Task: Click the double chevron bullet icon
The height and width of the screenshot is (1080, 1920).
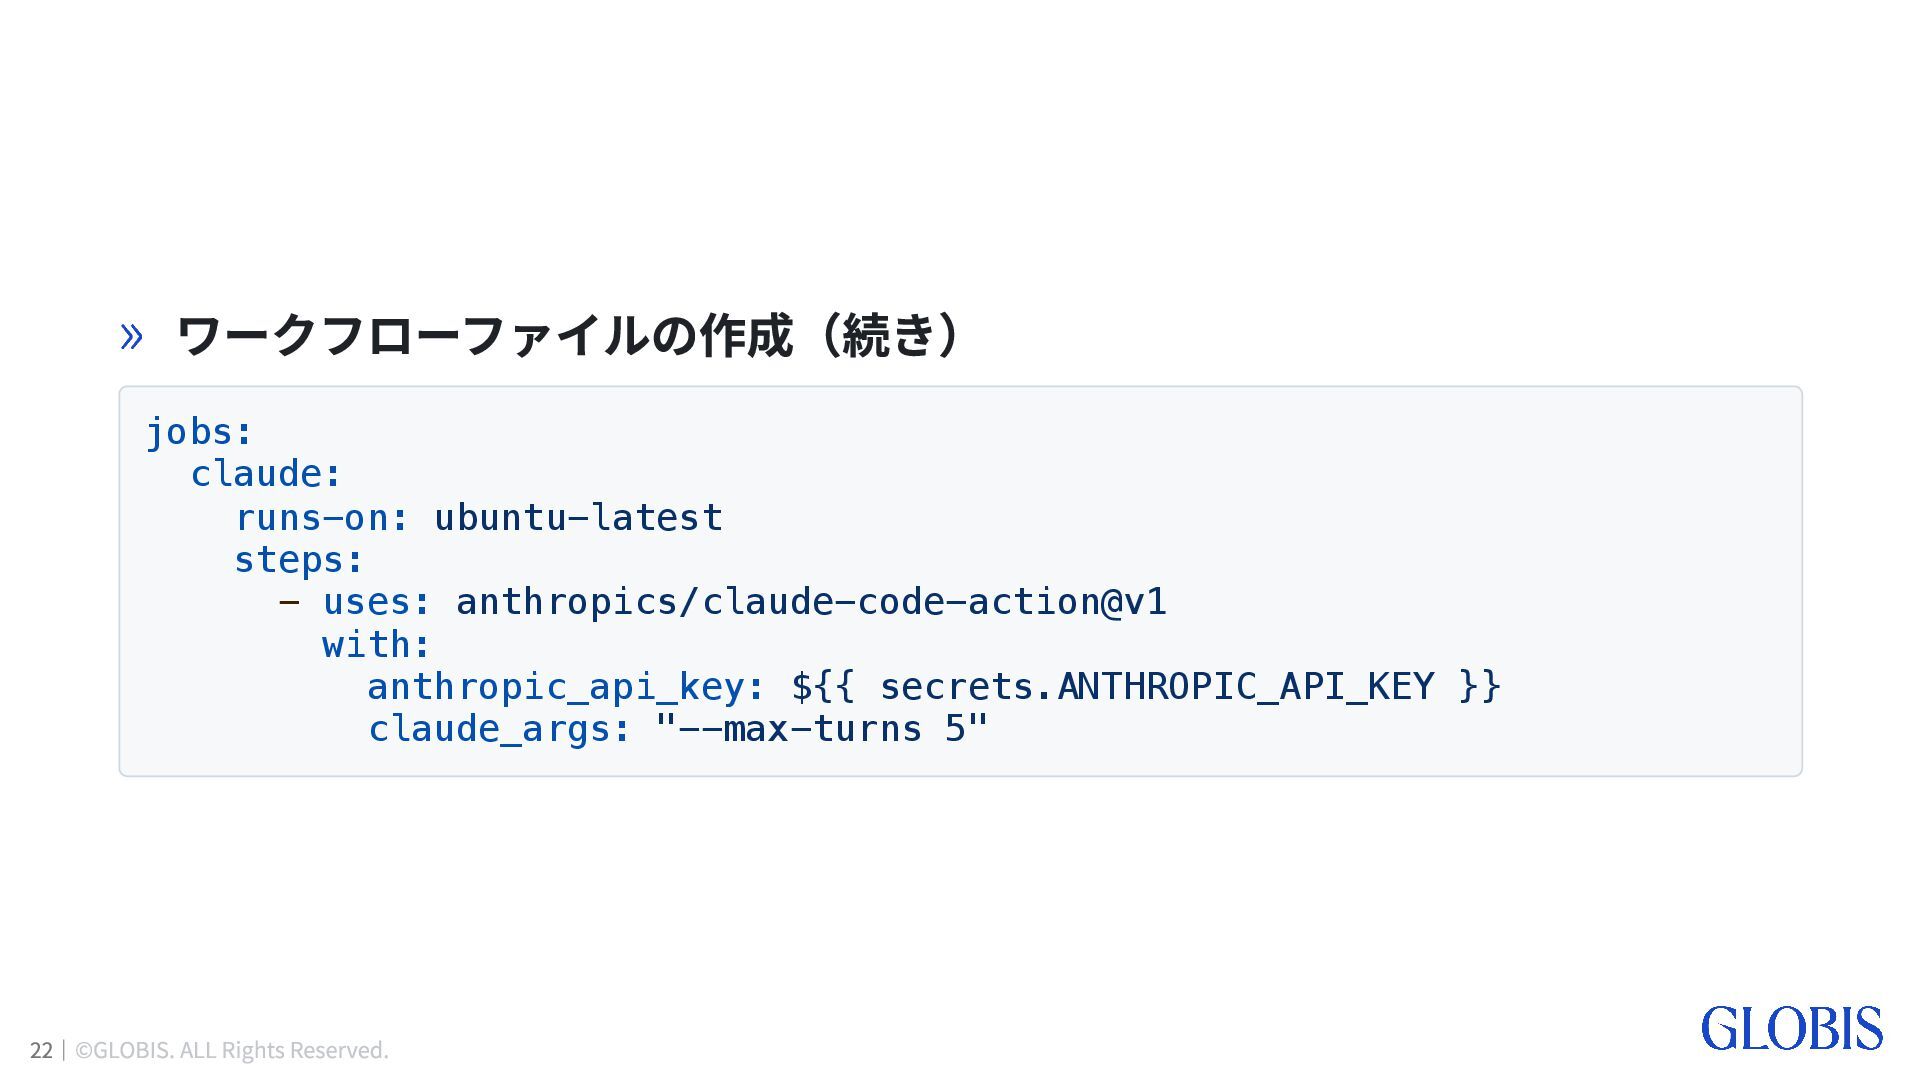Action: click(x=131, y=337)
